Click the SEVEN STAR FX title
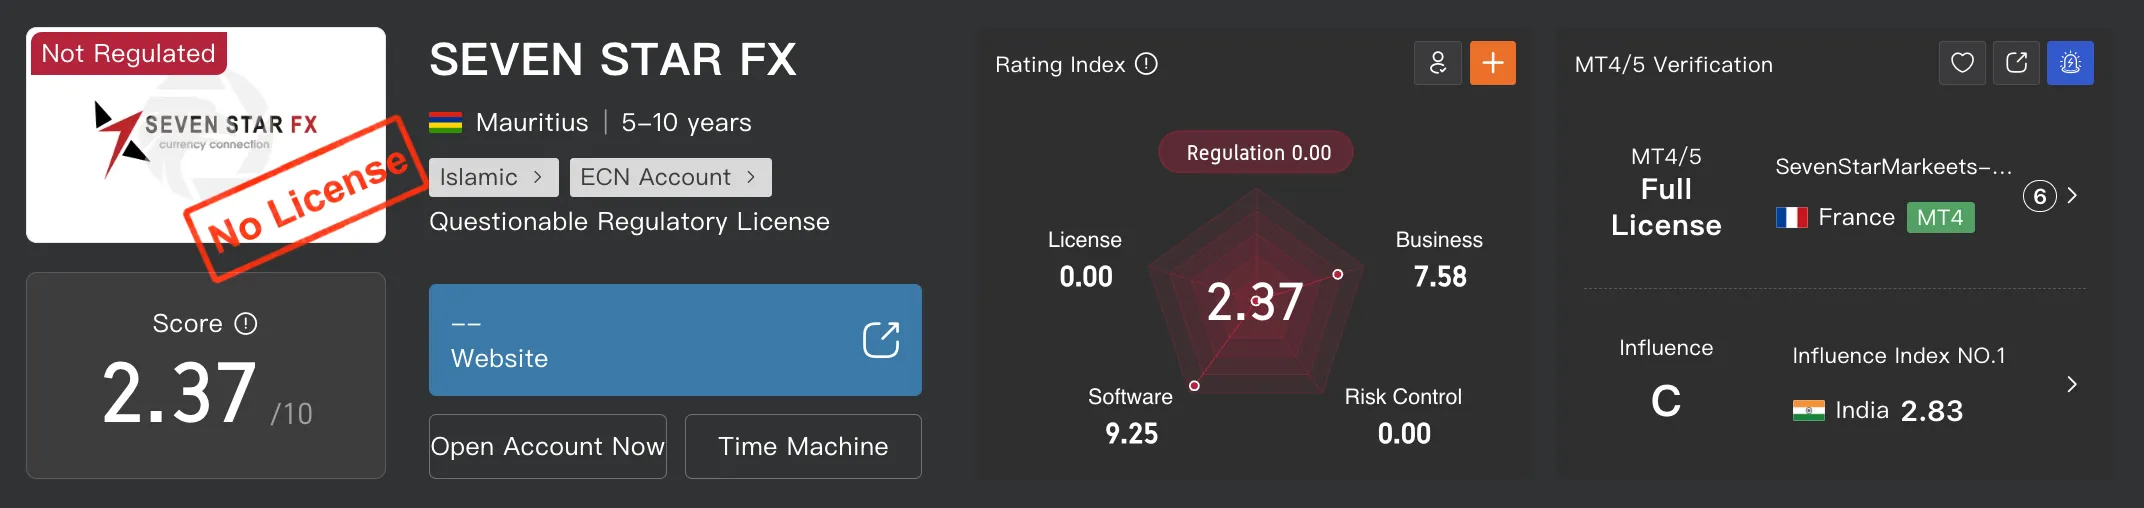Image resolution: width=2144 pixels, height=508 pixels. click(612, 60)
